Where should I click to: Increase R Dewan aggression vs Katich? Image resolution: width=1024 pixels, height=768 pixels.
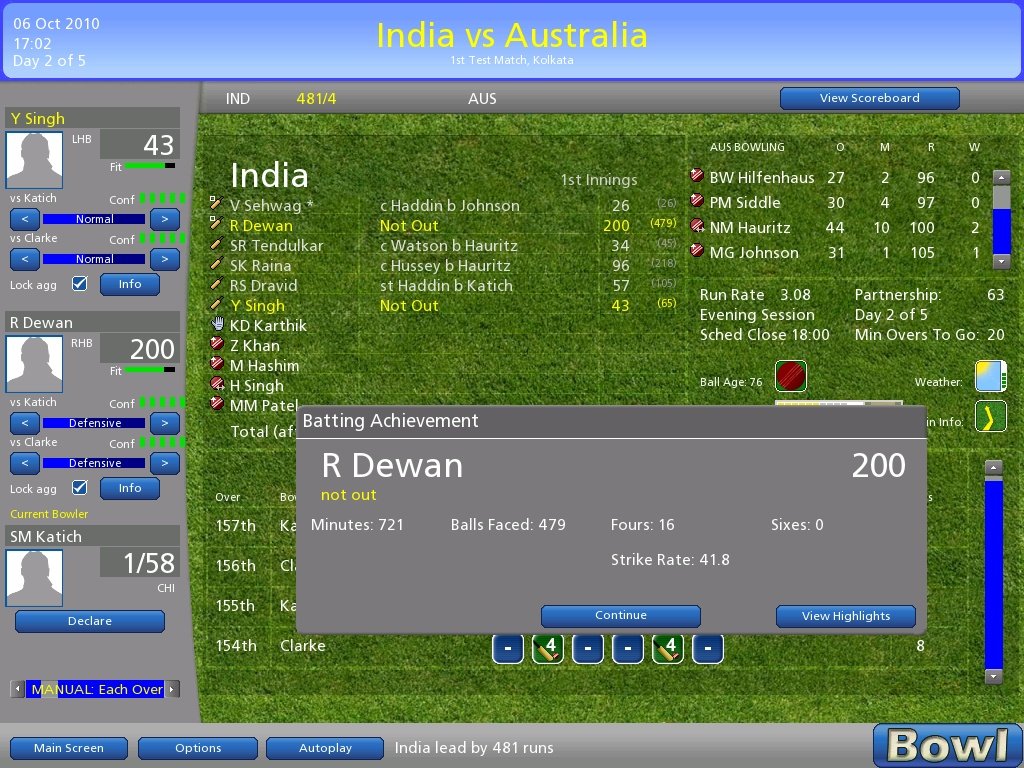tap(165, 423)
